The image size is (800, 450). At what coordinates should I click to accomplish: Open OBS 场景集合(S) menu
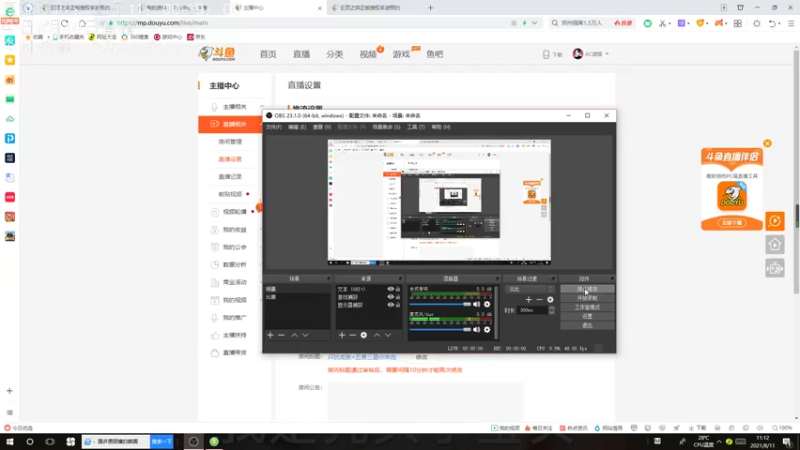click(x=386, y=127)
